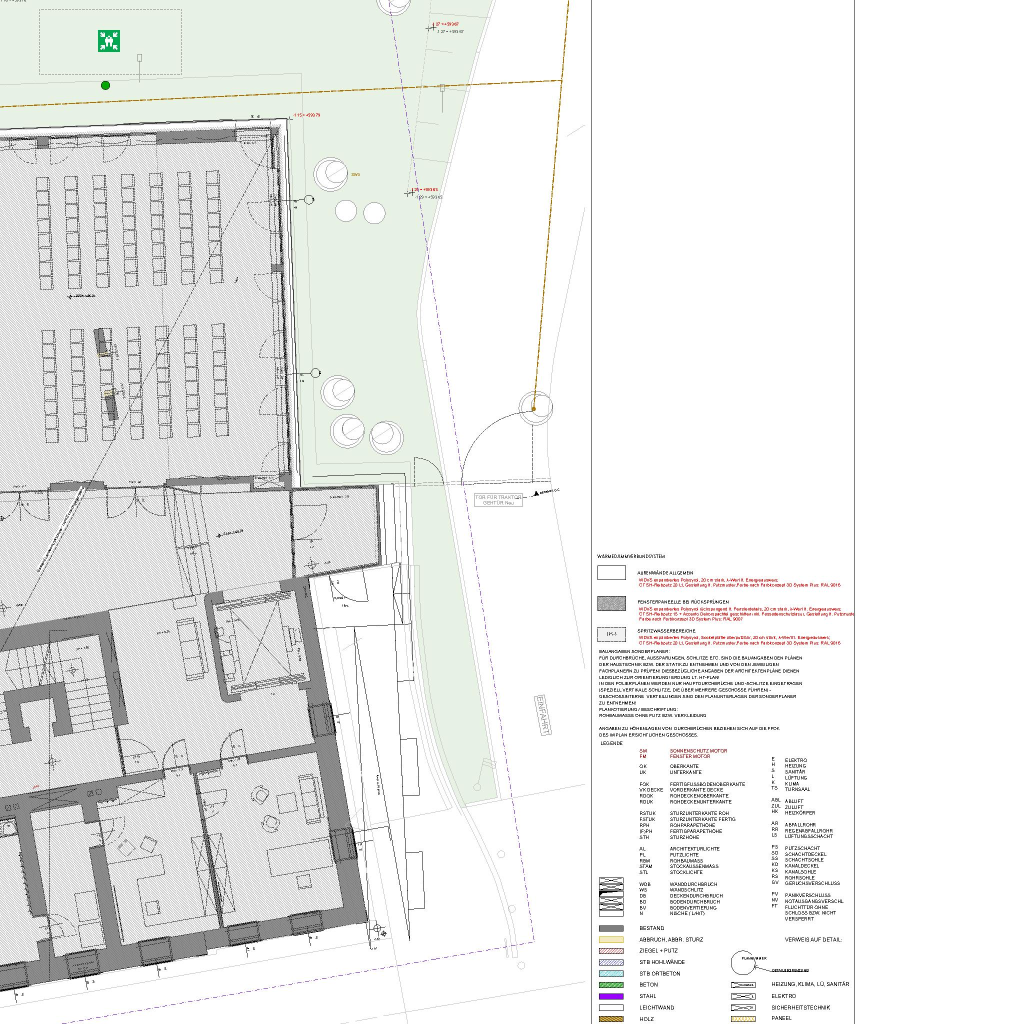Screen dimensions: 1024x1024
Task: Click the Spritzwasserbereiche dashed sample box
Action: [610, 633]
